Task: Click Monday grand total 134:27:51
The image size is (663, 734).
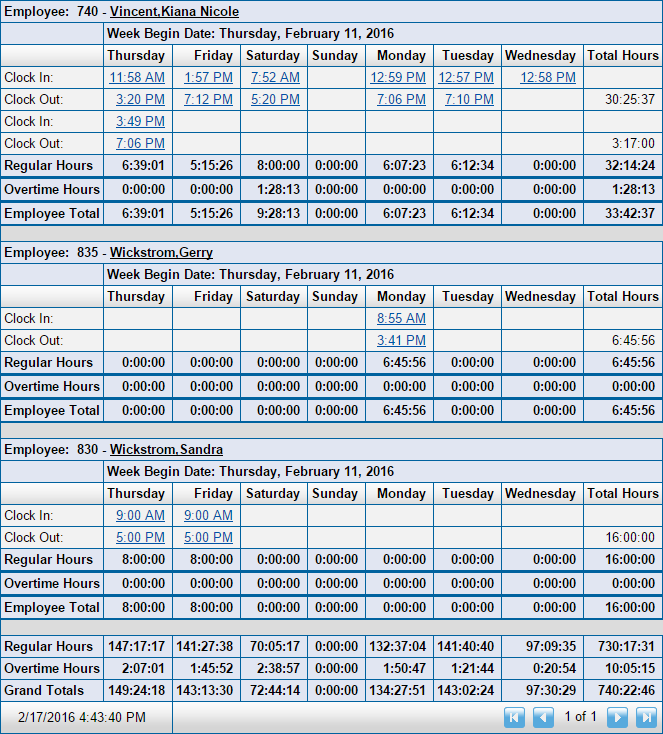Action: pyautogui.click(x=398, y=691)
